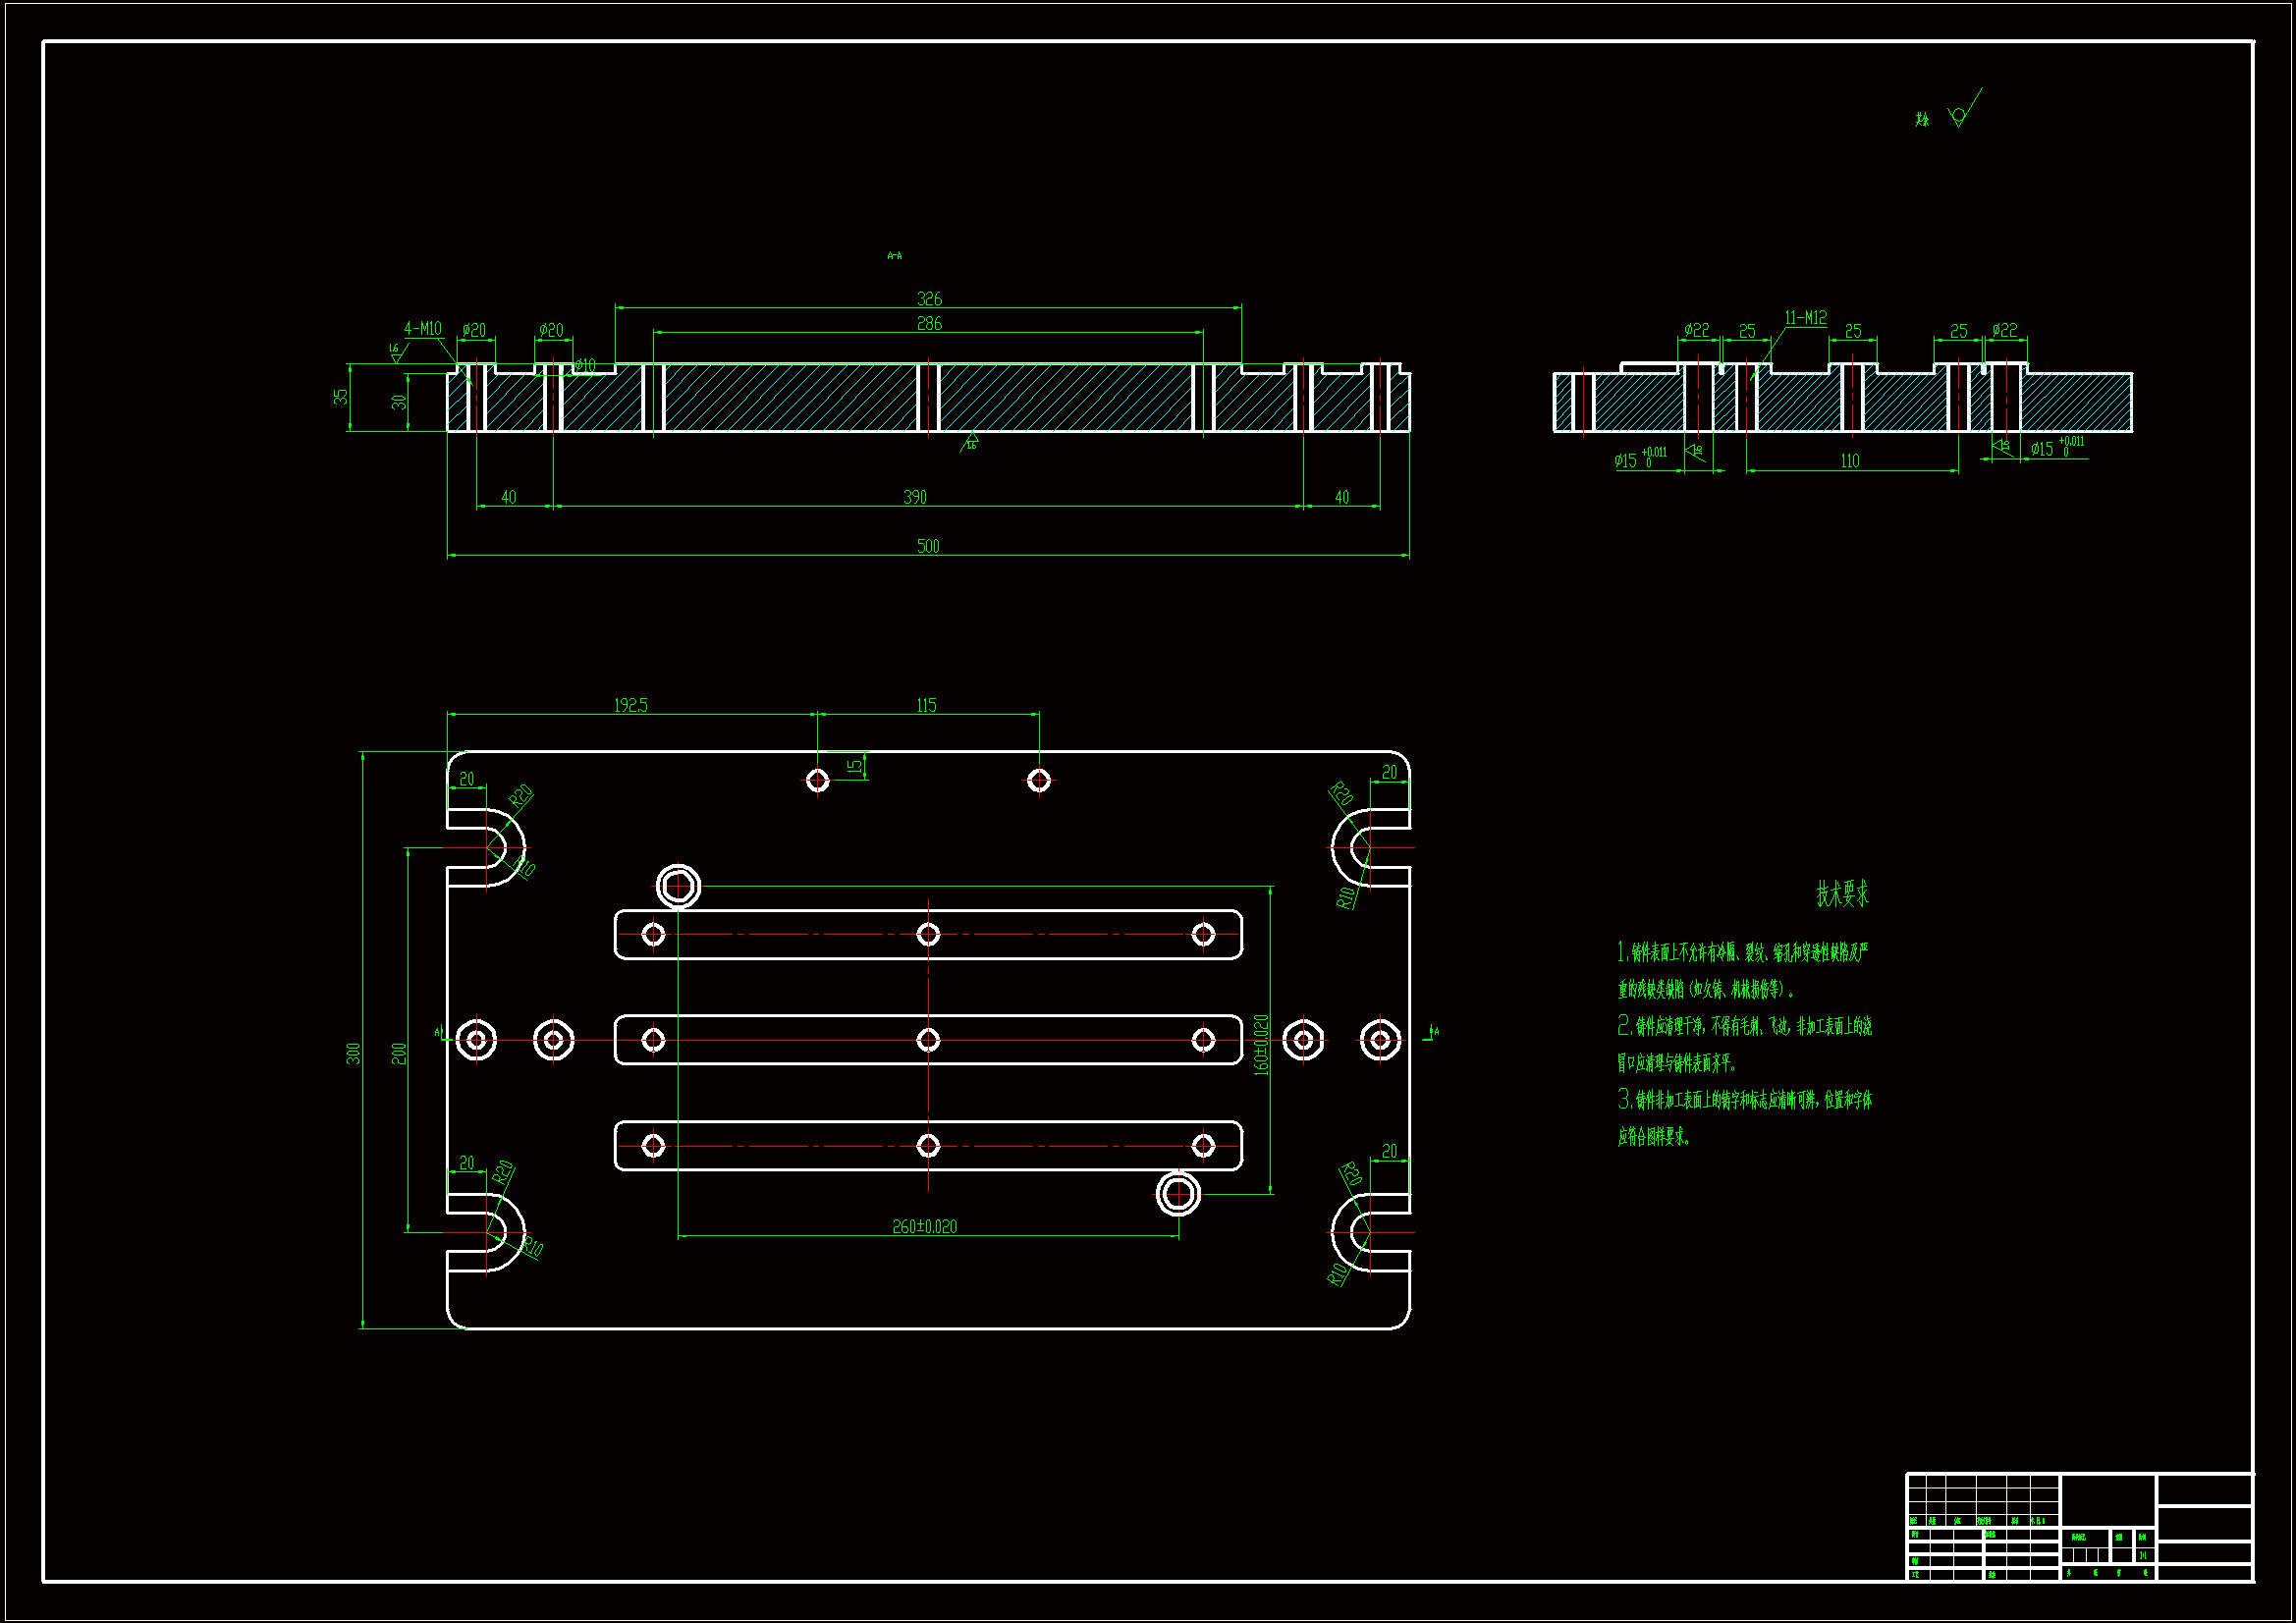Image resolution: width=2296 pixels, height=1623 pixels.
Task: Click the lower-right locating pin hole circle
Action: pos(1178,1193)
